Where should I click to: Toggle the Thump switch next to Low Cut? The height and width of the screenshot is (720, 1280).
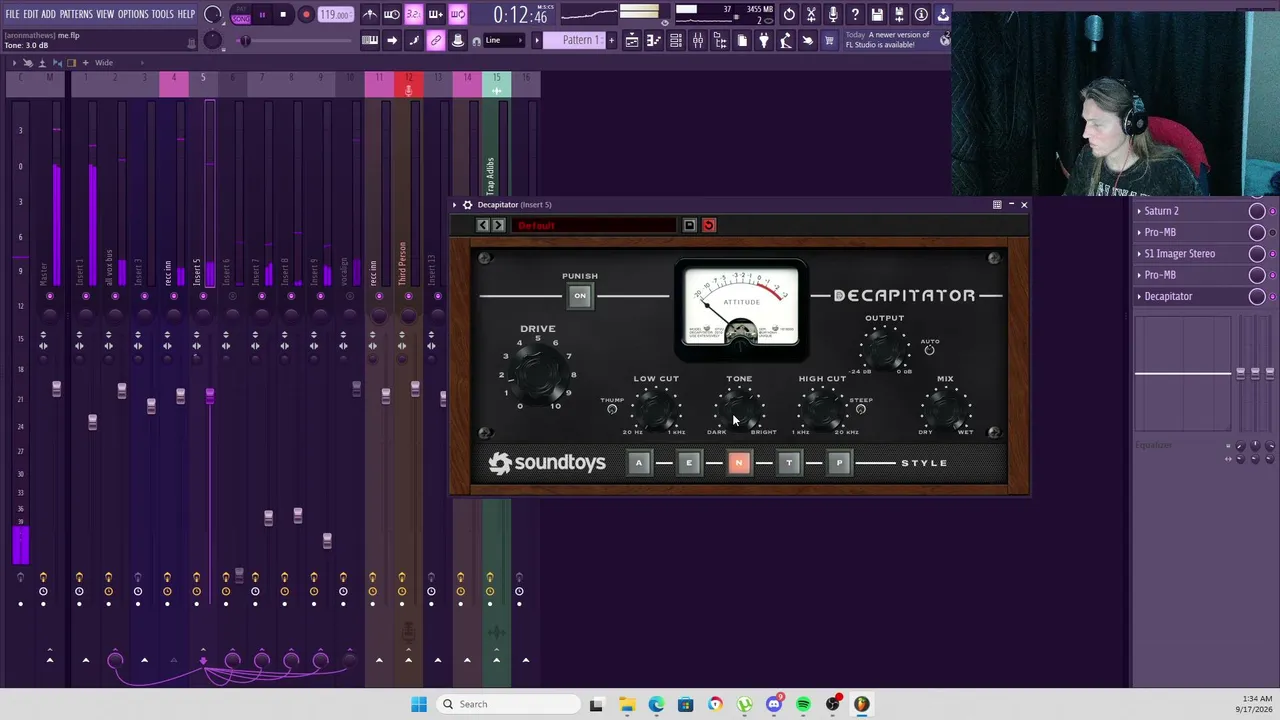pyautogui.click(x=612, y=409)
